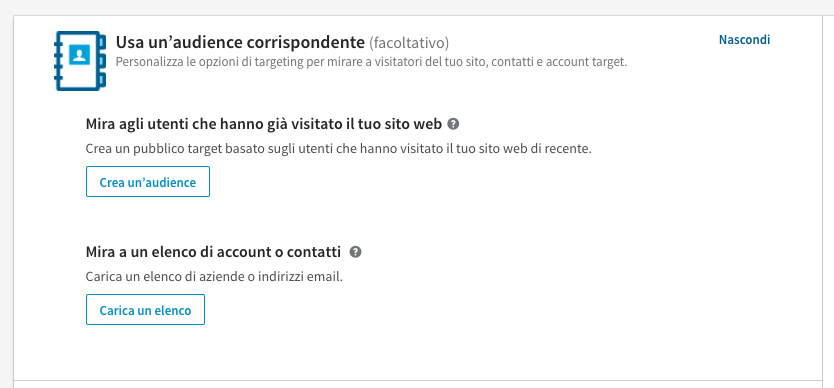Click the '(facoltativo)' label

click(x=409, y=43)
